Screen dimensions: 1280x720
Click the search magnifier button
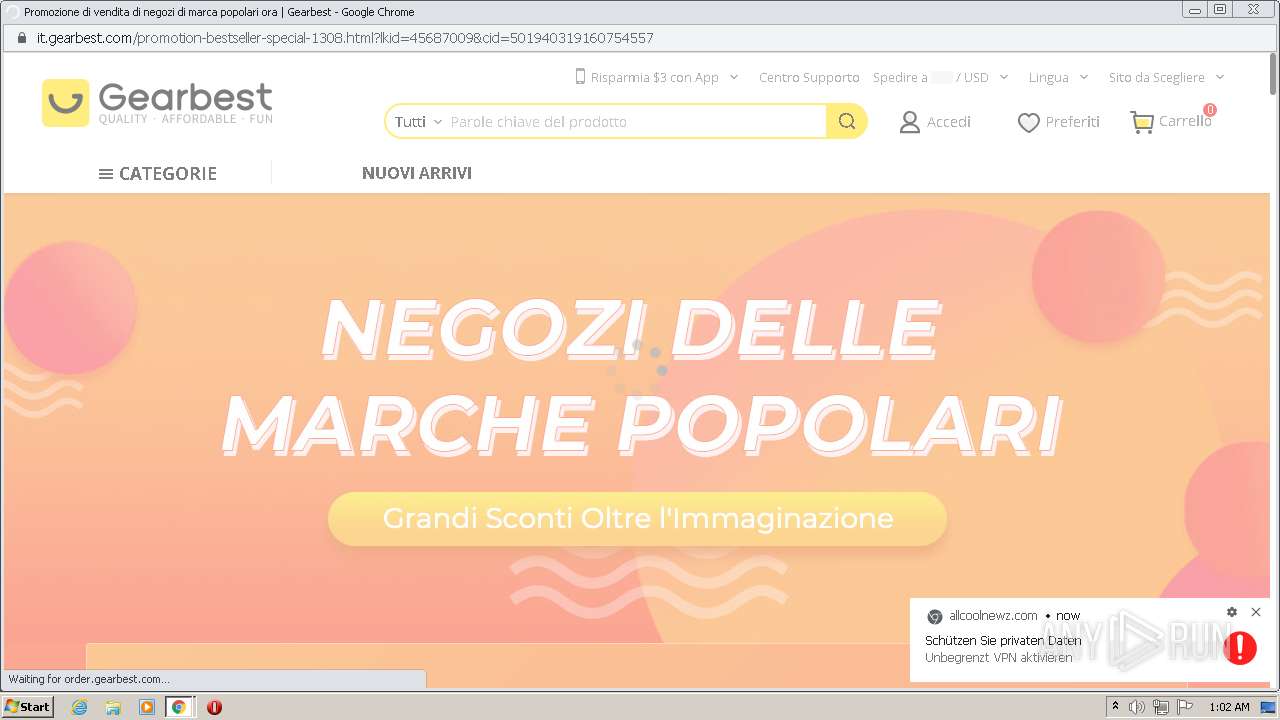[x=846, y=122]
